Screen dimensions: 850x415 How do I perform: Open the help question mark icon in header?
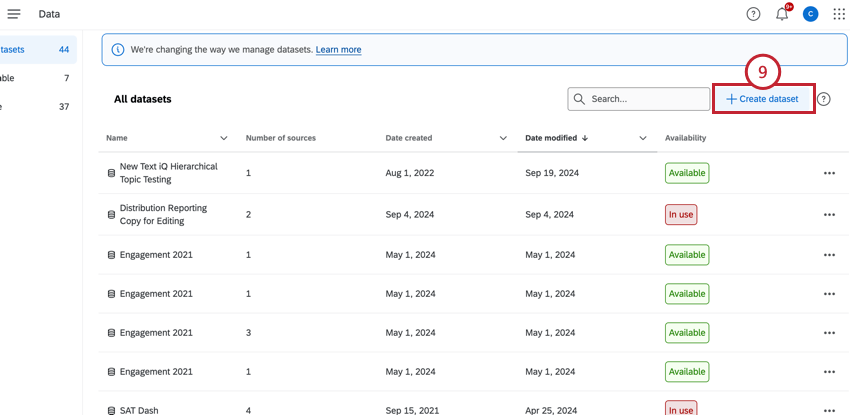[x=753, y=14]
